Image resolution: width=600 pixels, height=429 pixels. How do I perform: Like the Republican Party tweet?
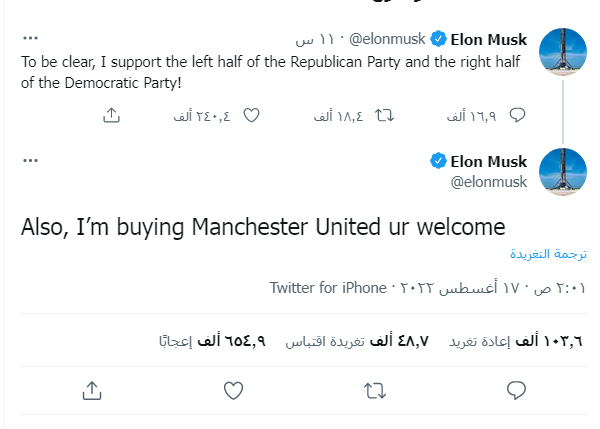[x=252, y=116]
